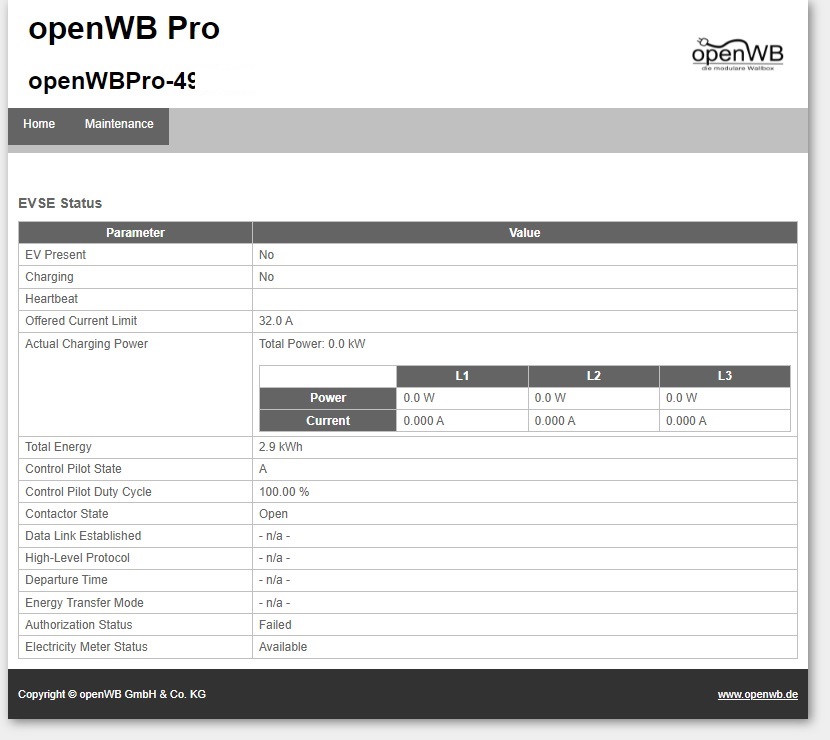830x740 pixels.
Task: Click the Offered Current Limit label
Action: pyautogui.click(x=81, y=321)
